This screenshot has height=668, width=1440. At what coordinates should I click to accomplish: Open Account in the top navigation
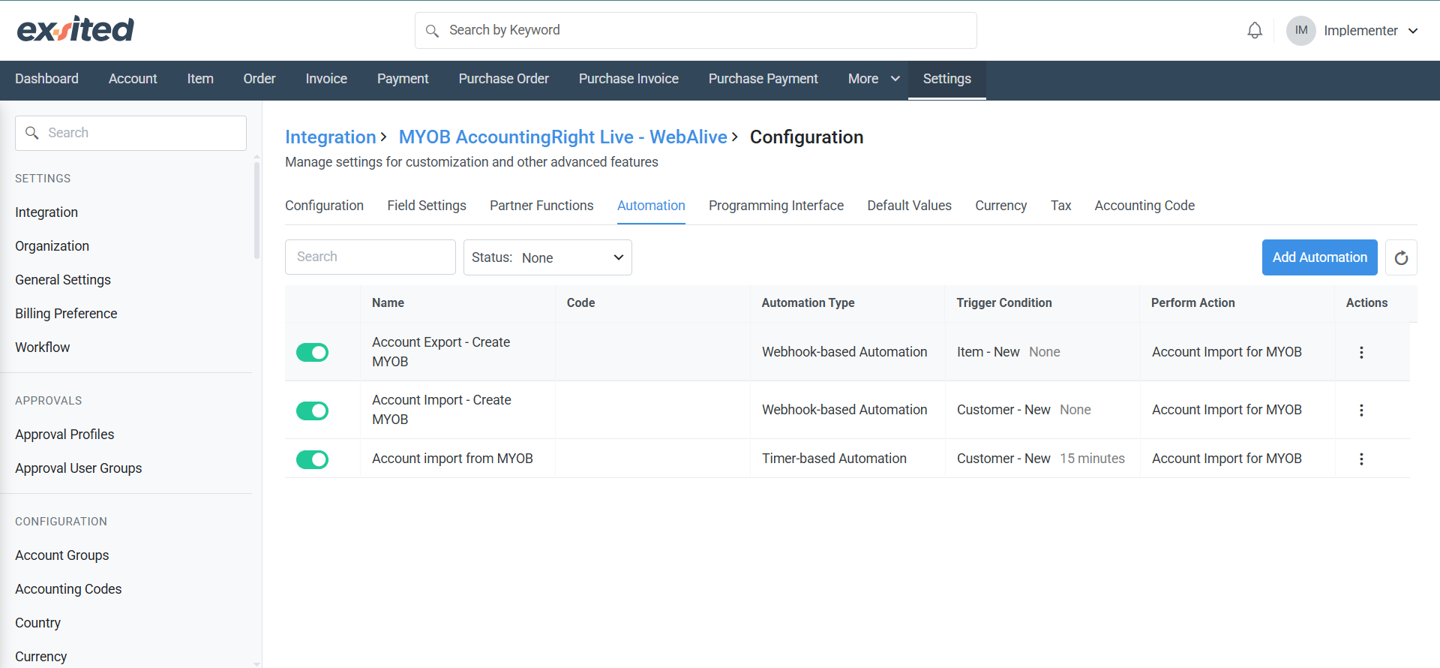[133, 79]
